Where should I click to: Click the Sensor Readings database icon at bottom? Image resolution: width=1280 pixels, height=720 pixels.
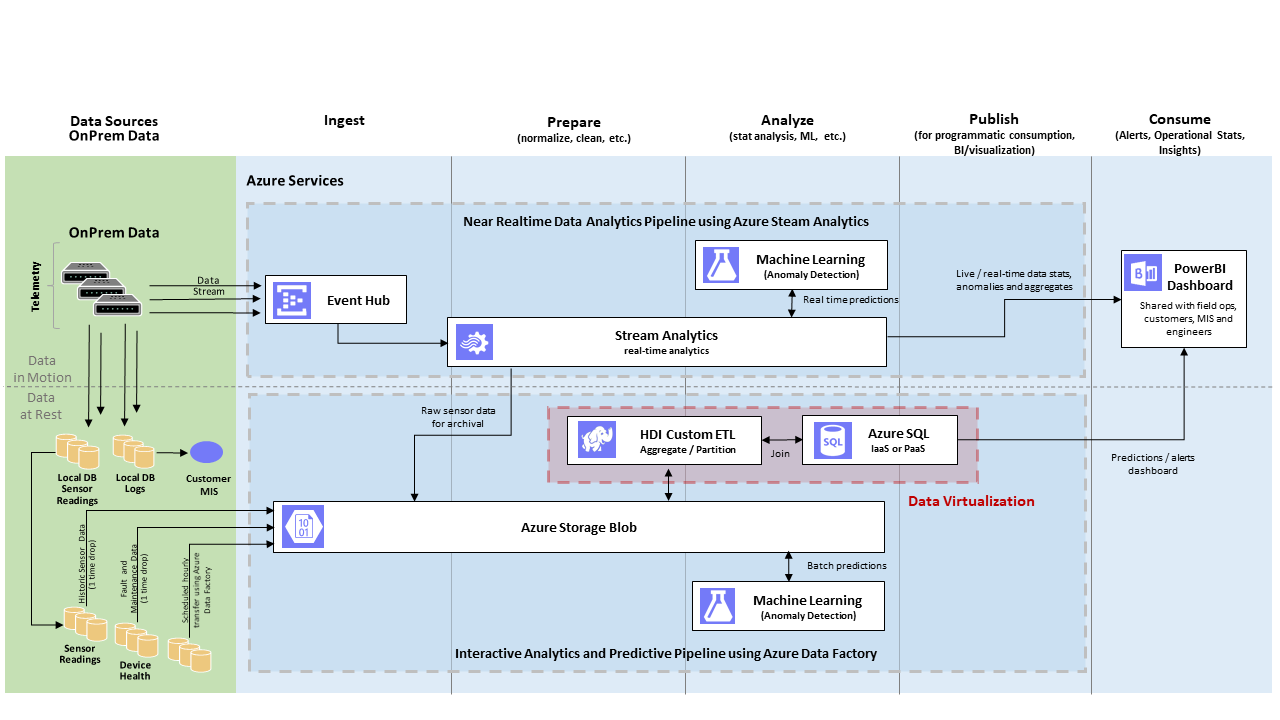click(85, 623)
